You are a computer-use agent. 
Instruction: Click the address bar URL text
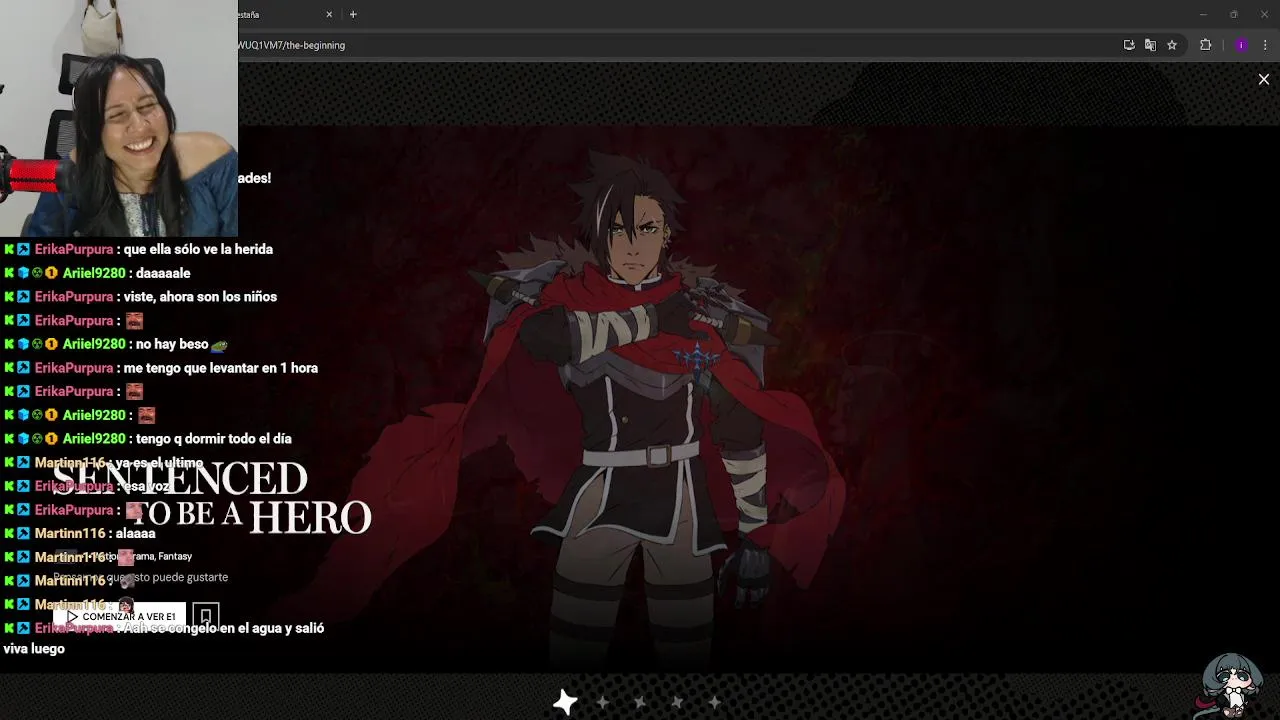[291, 45]
